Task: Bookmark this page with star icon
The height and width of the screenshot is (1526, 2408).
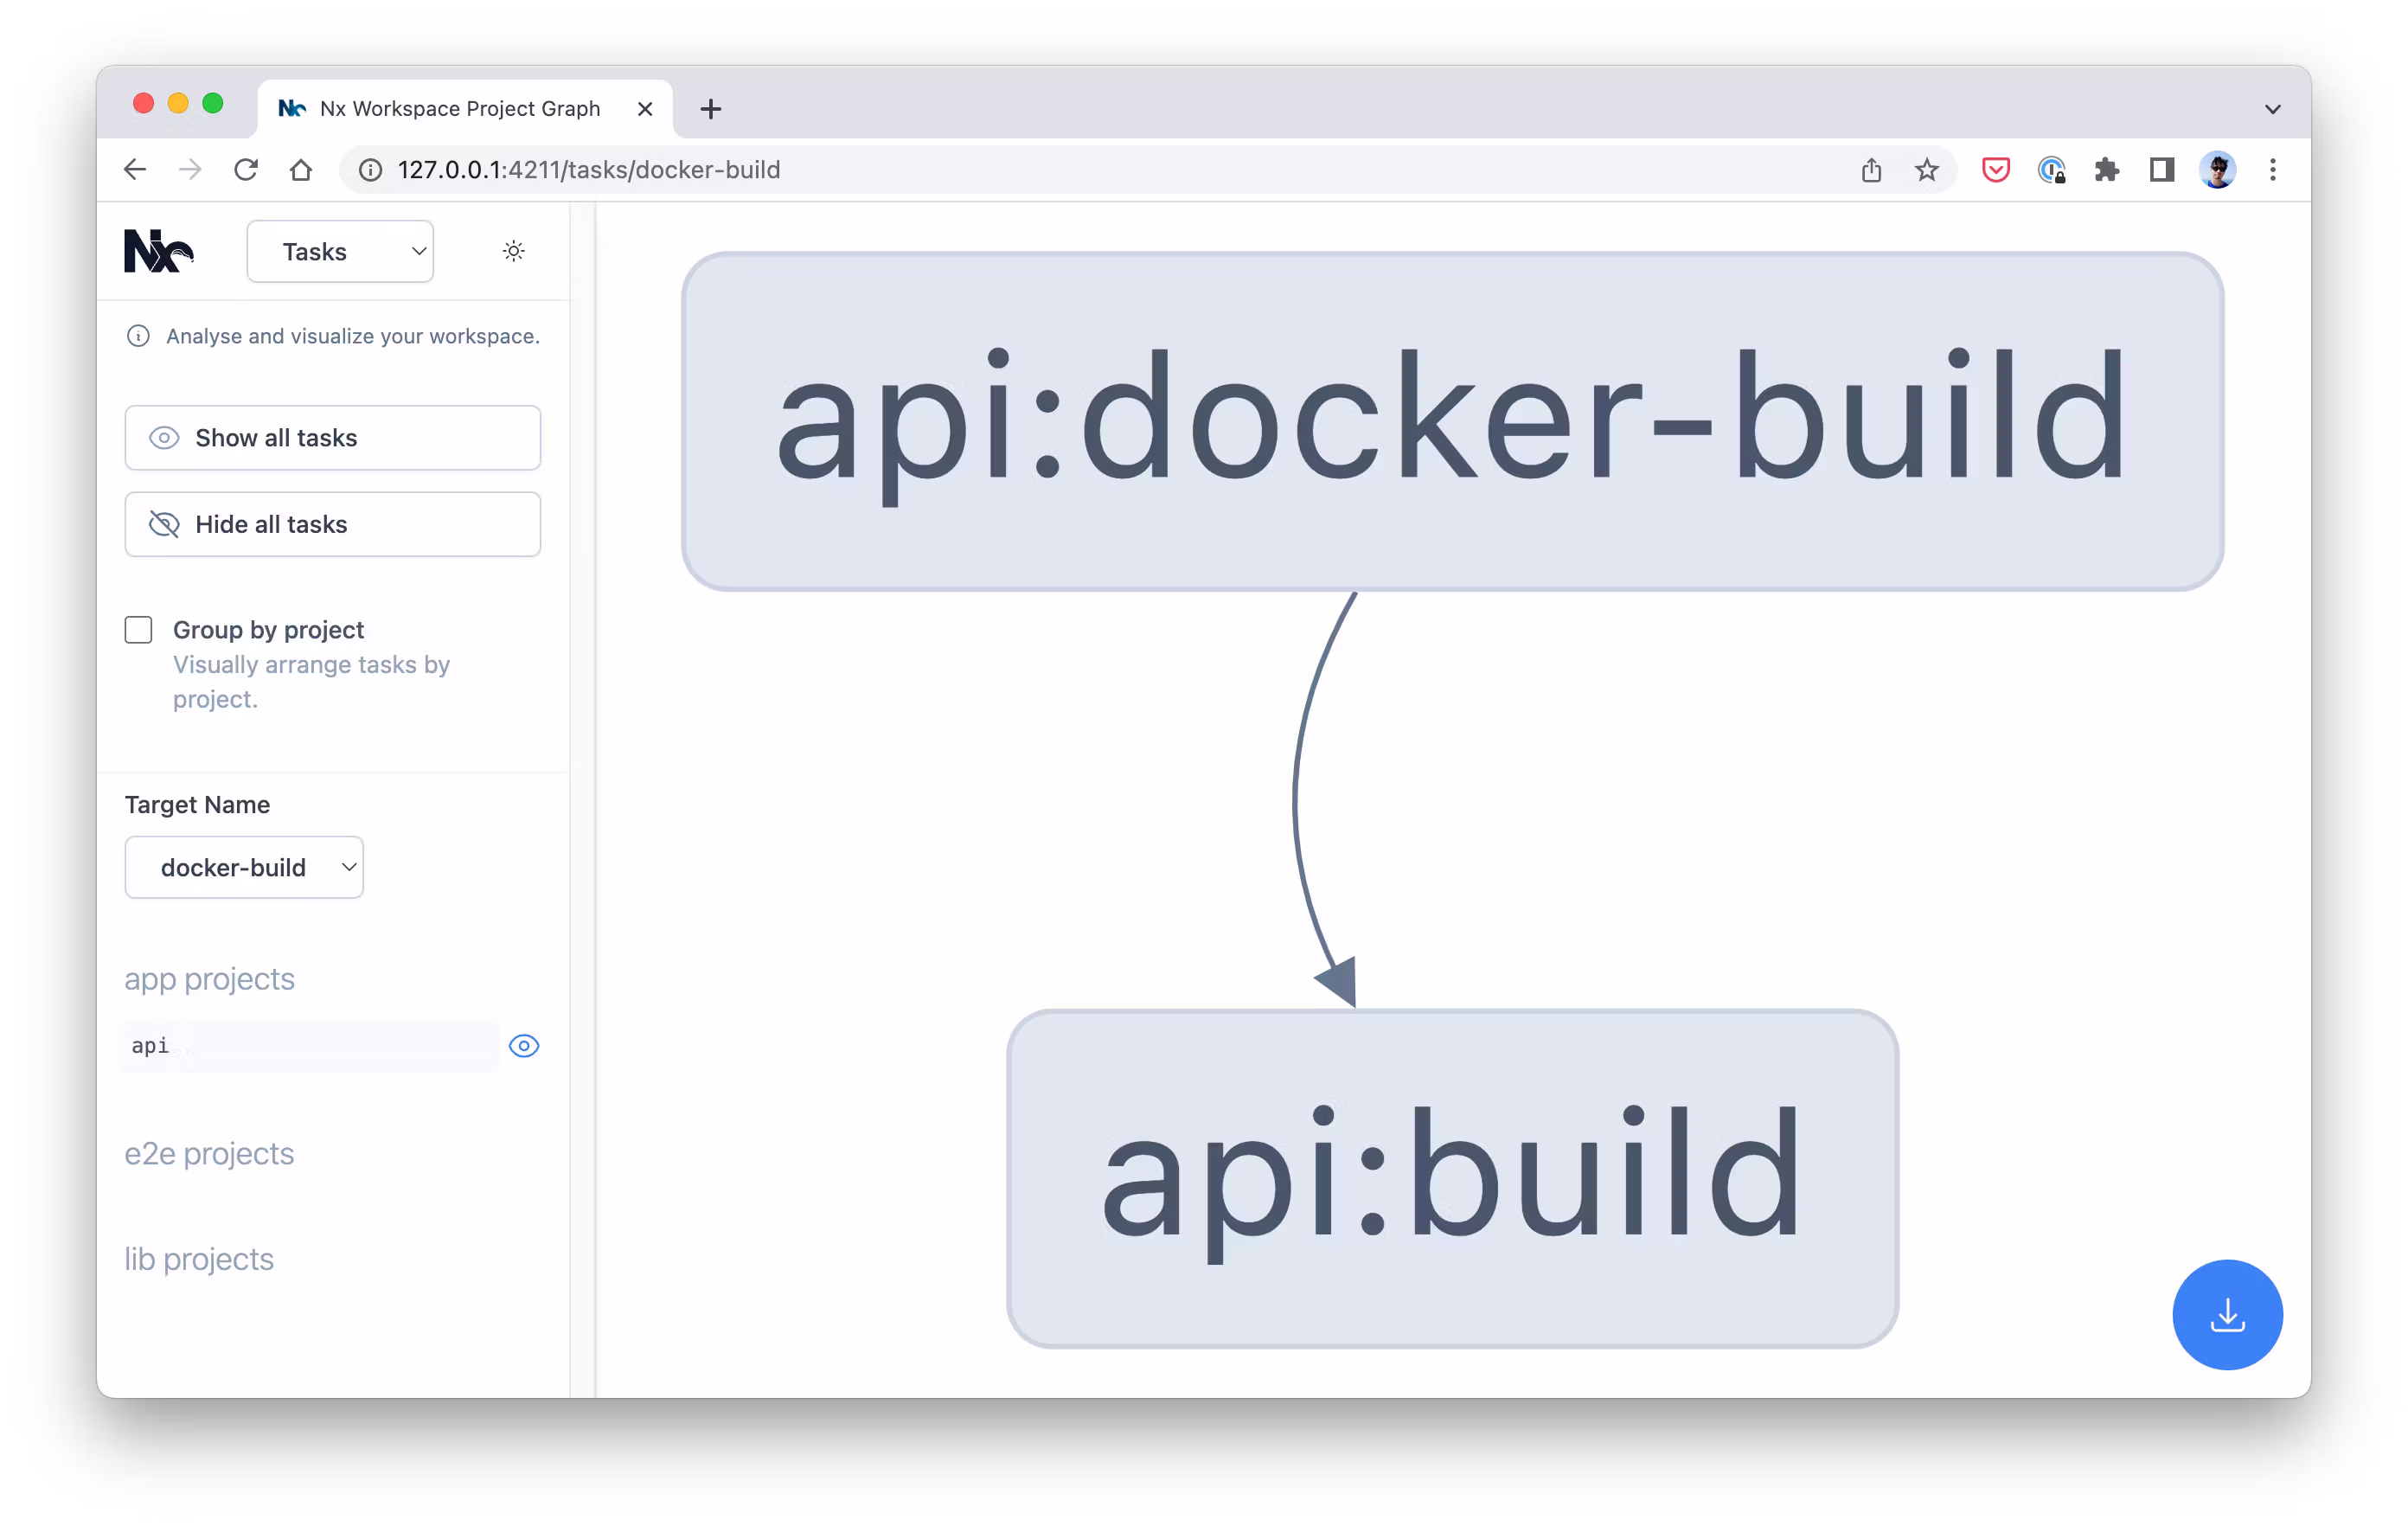Action: [1926, 170]
